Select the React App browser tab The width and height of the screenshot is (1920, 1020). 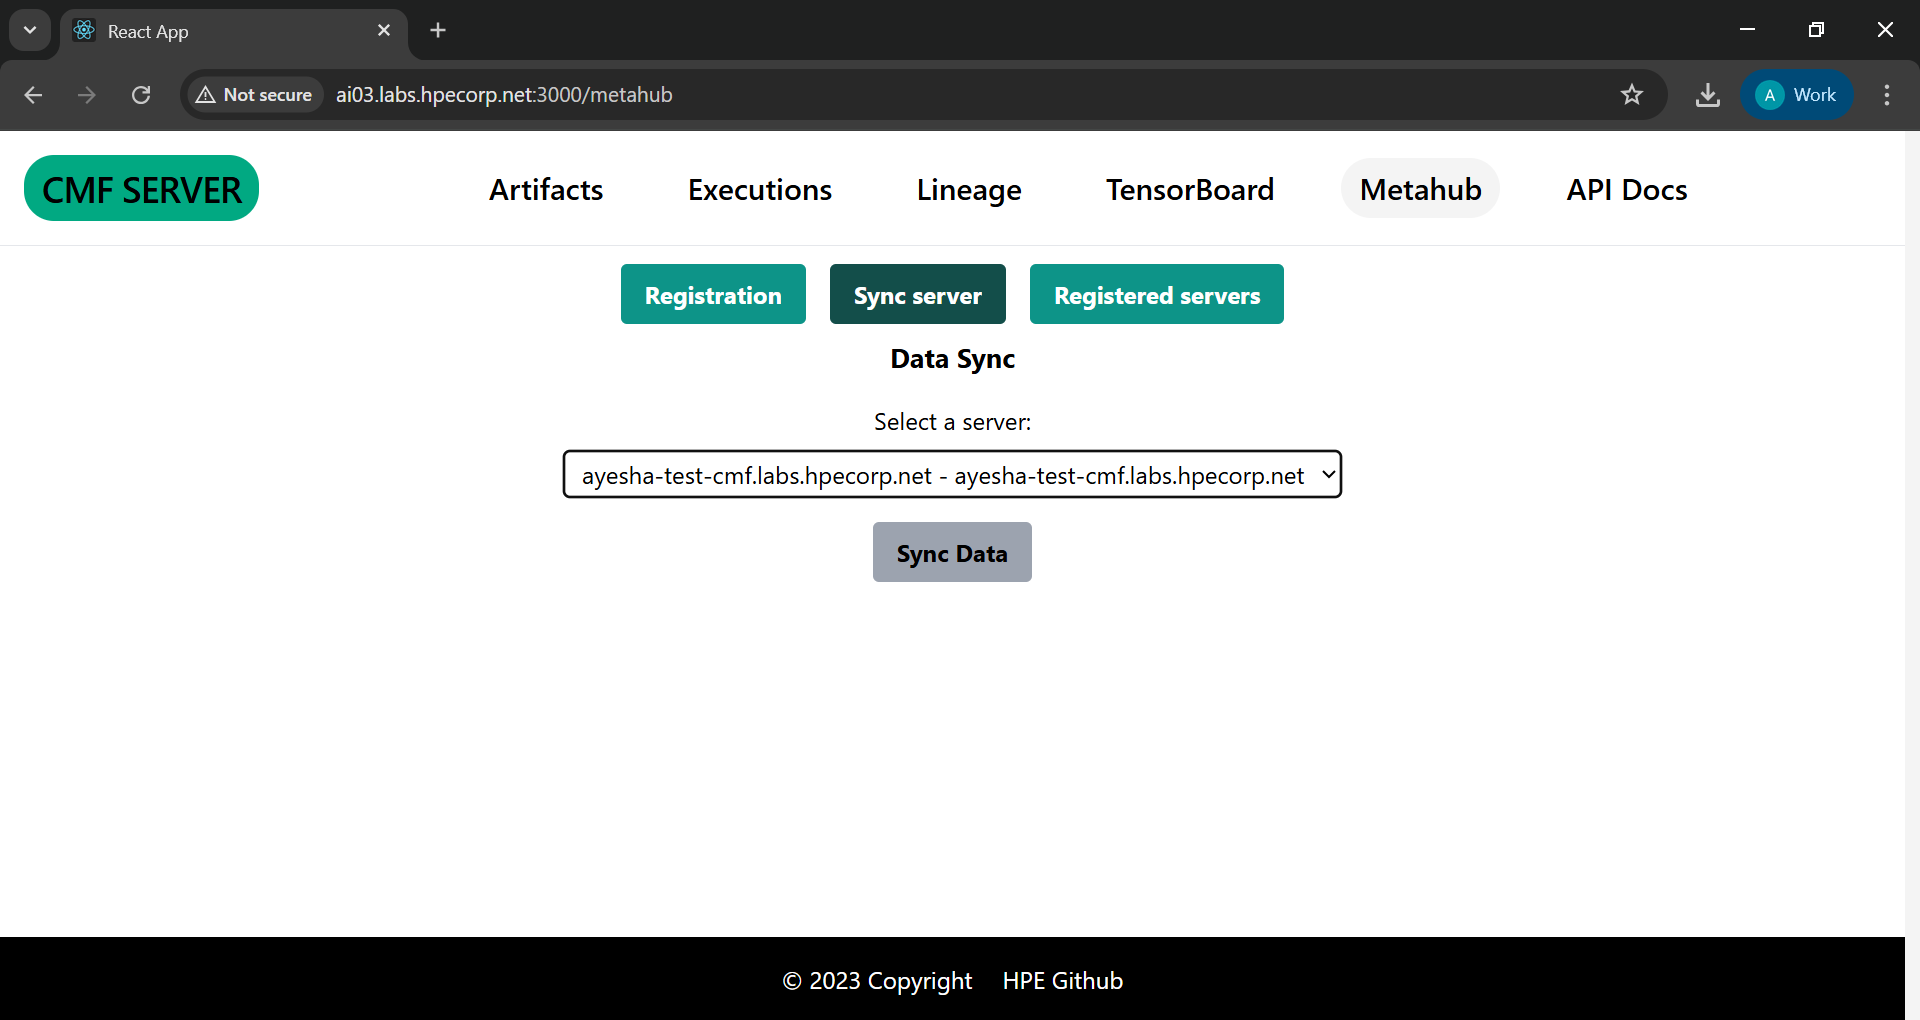(x=233, y=31)
